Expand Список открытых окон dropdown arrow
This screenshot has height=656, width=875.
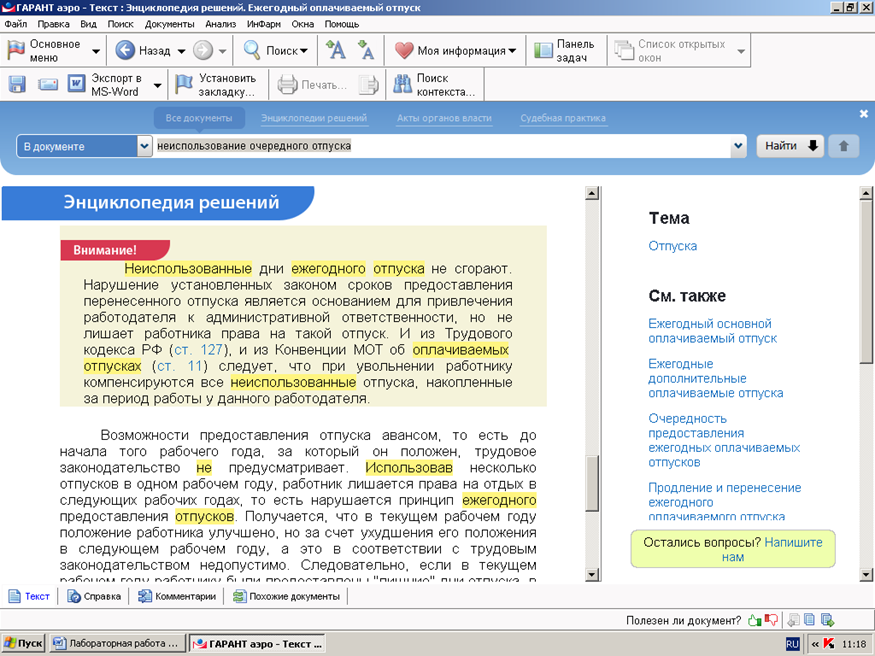[x=741, y=51]
